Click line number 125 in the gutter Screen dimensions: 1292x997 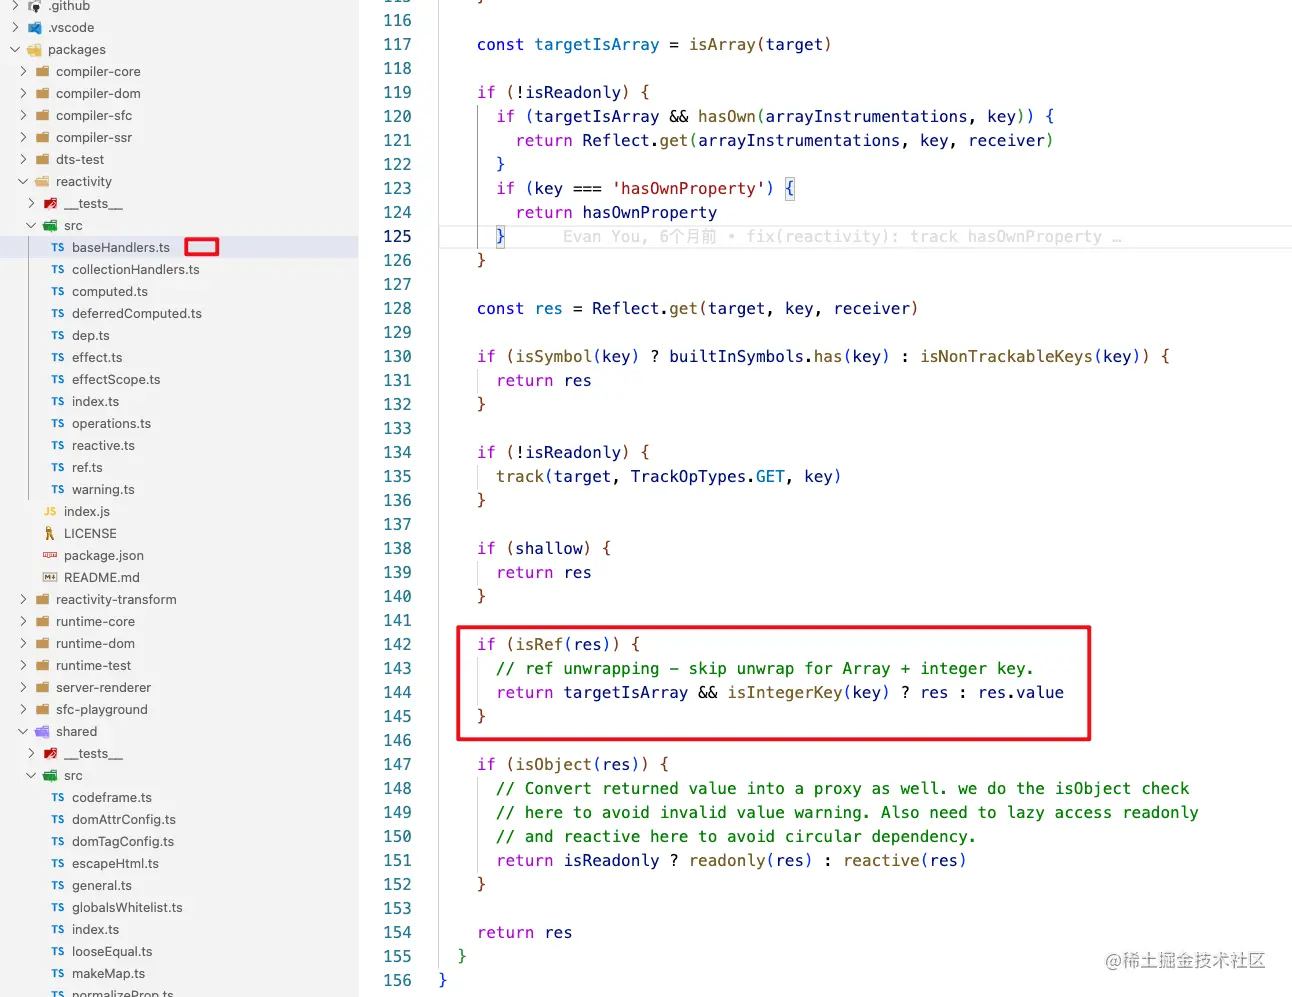pyautogui.click(x=397, y=237)
